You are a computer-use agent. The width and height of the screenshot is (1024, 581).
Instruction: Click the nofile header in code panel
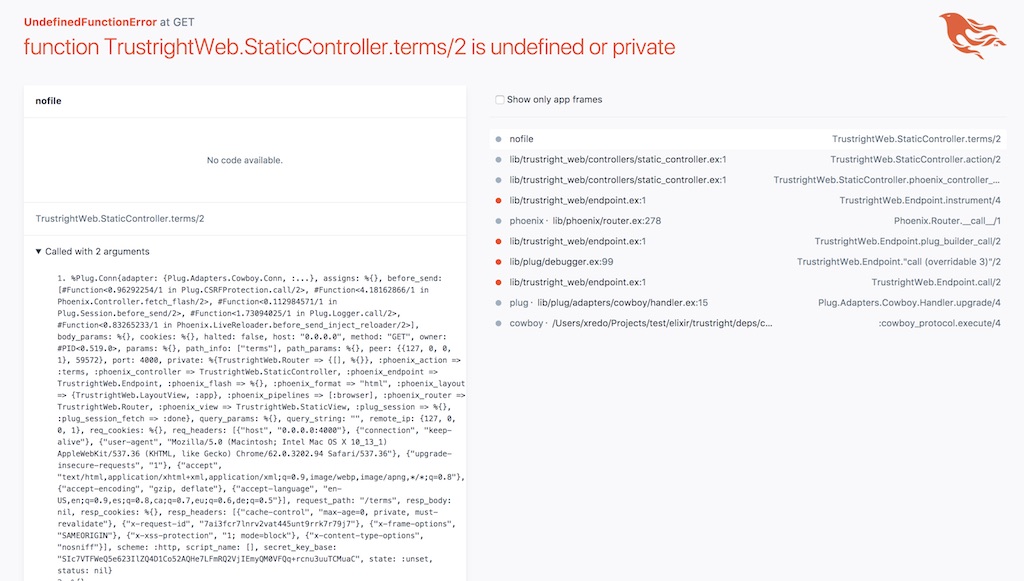click(x=48, y=101)
